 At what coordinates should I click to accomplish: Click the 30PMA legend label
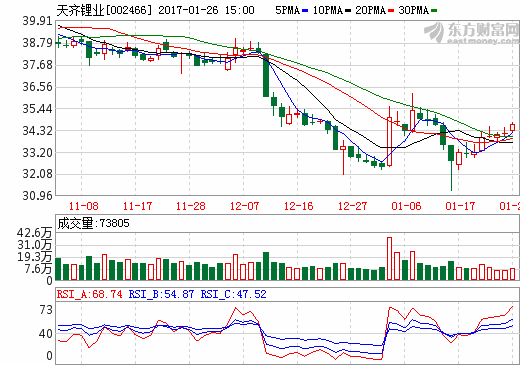pos(414,10)
